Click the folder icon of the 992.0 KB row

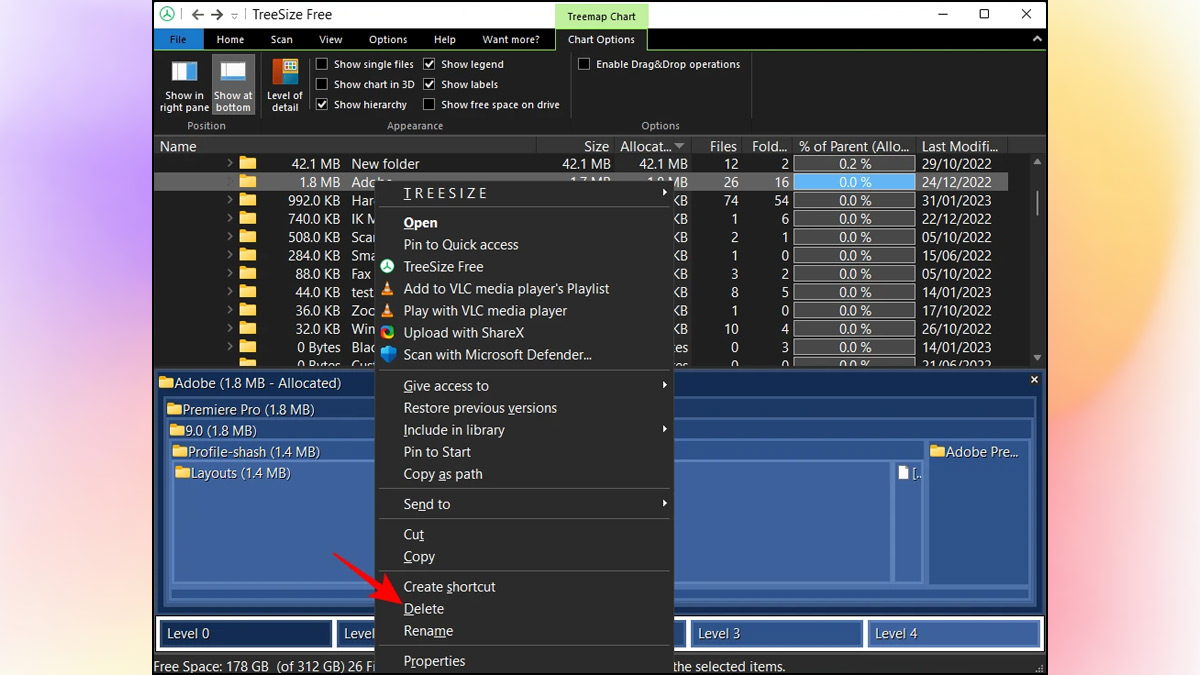[248, 200]
